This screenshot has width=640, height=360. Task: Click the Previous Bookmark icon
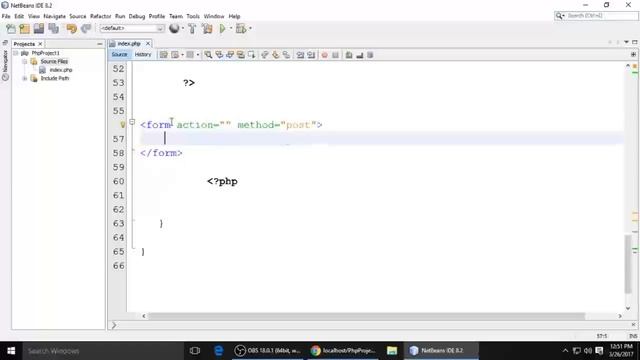265,55
